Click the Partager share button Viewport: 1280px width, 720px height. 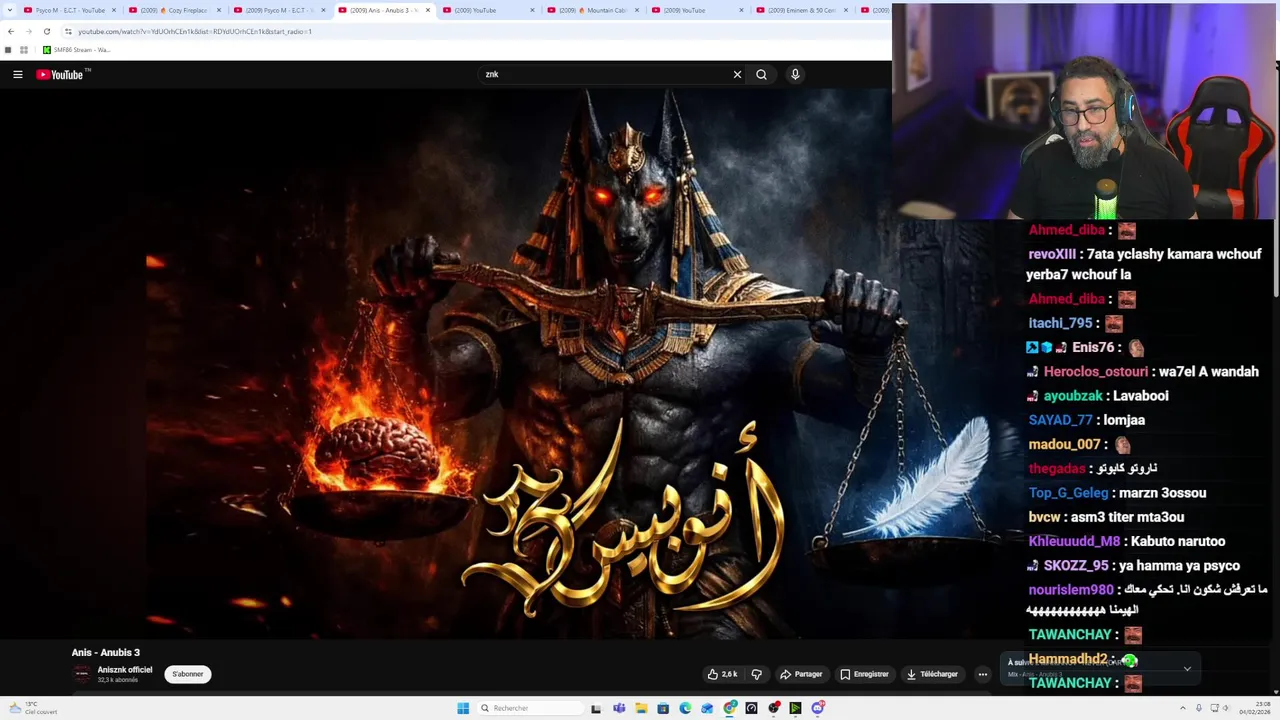click(x=801, y=674)
